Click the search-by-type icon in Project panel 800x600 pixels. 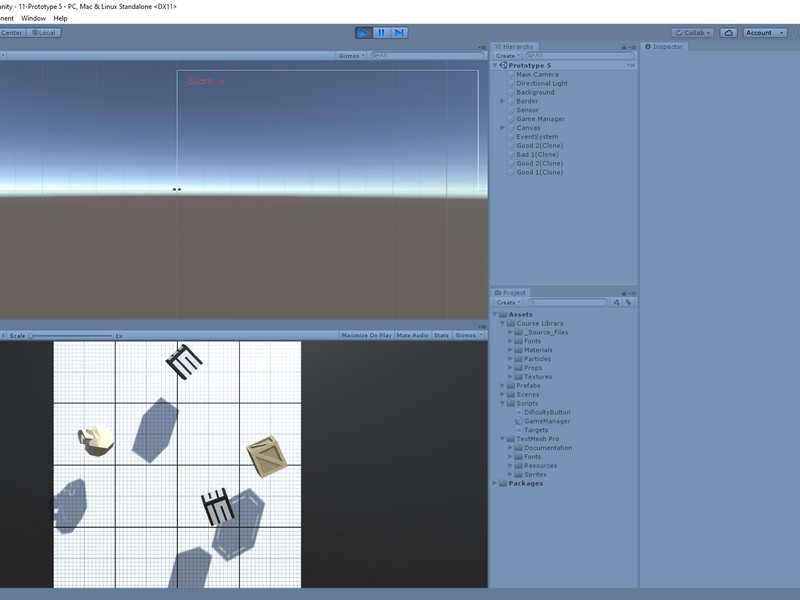point(617,302)
